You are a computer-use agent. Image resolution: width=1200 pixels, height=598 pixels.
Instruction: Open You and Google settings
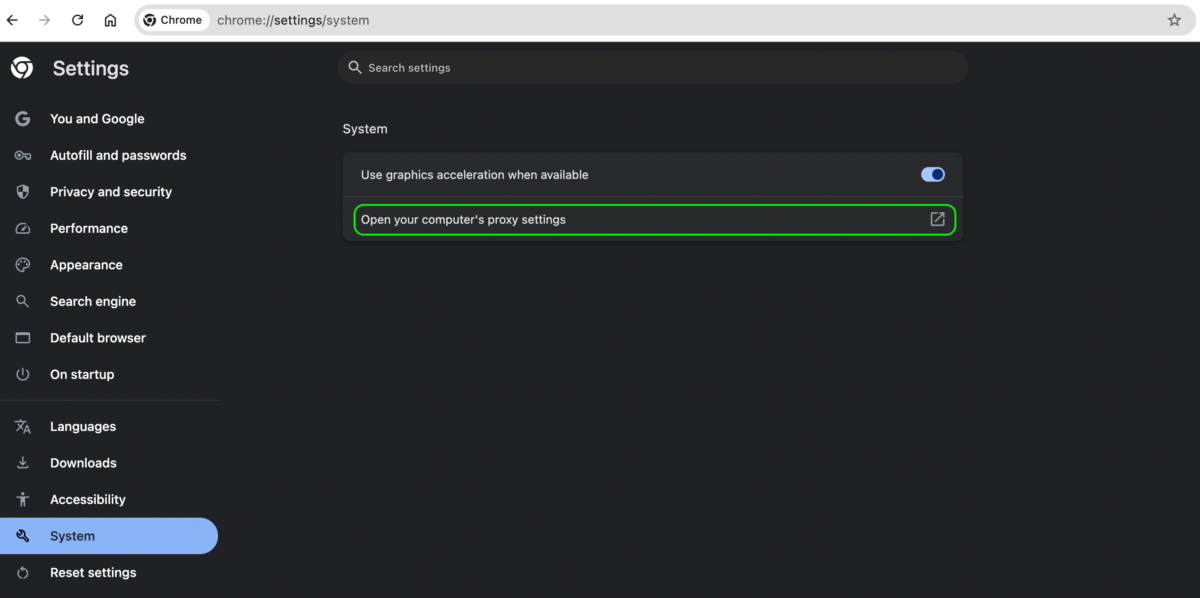coord(97,119)
